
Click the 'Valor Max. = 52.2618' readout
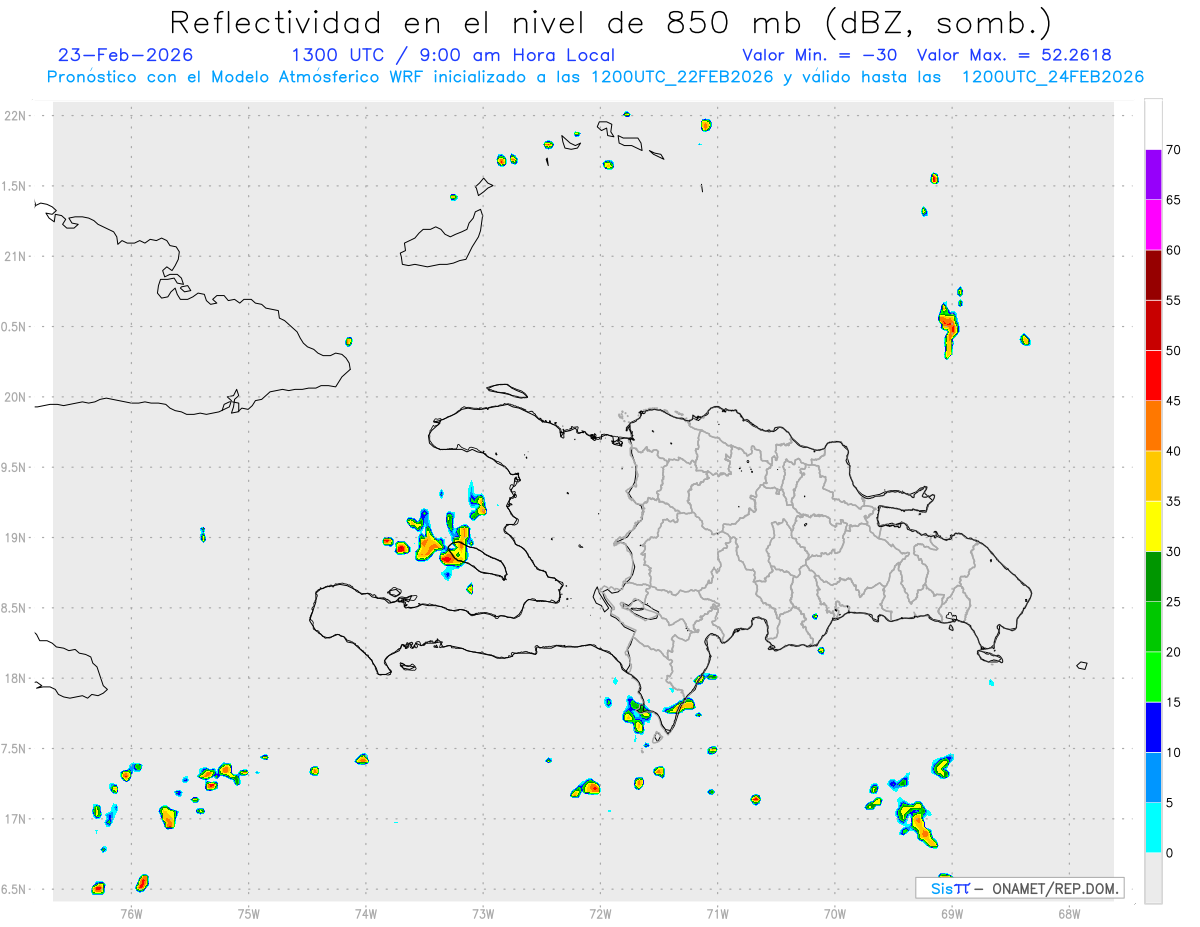pos(1014,55)
